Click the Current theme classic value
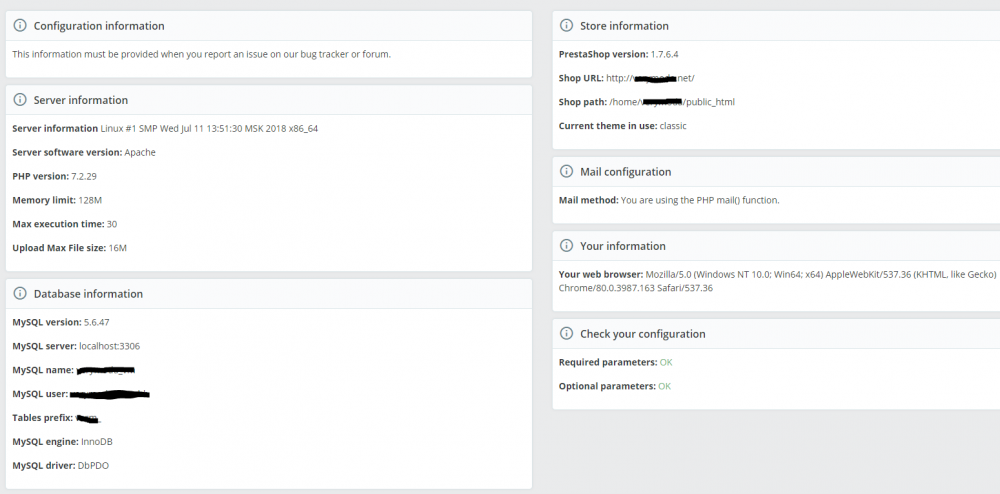The image size is (1000, 494). 673,126
